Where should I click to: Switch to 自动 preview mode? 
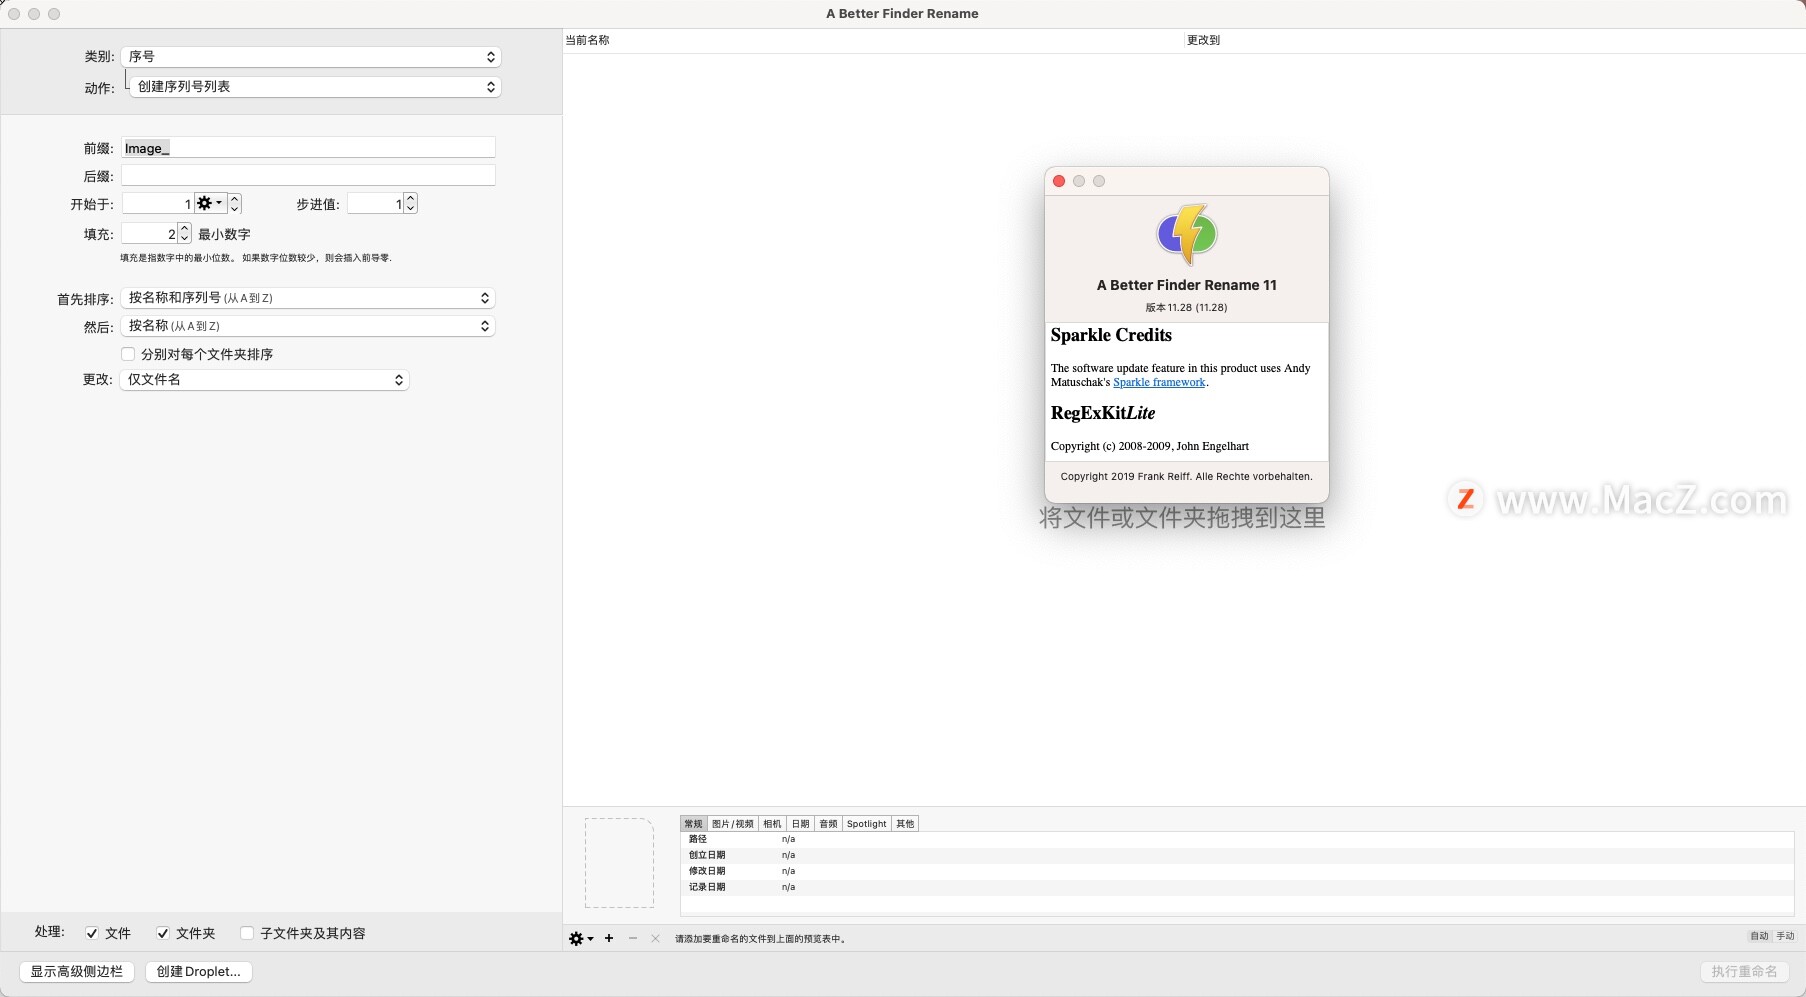click(x=1759, y=936)
